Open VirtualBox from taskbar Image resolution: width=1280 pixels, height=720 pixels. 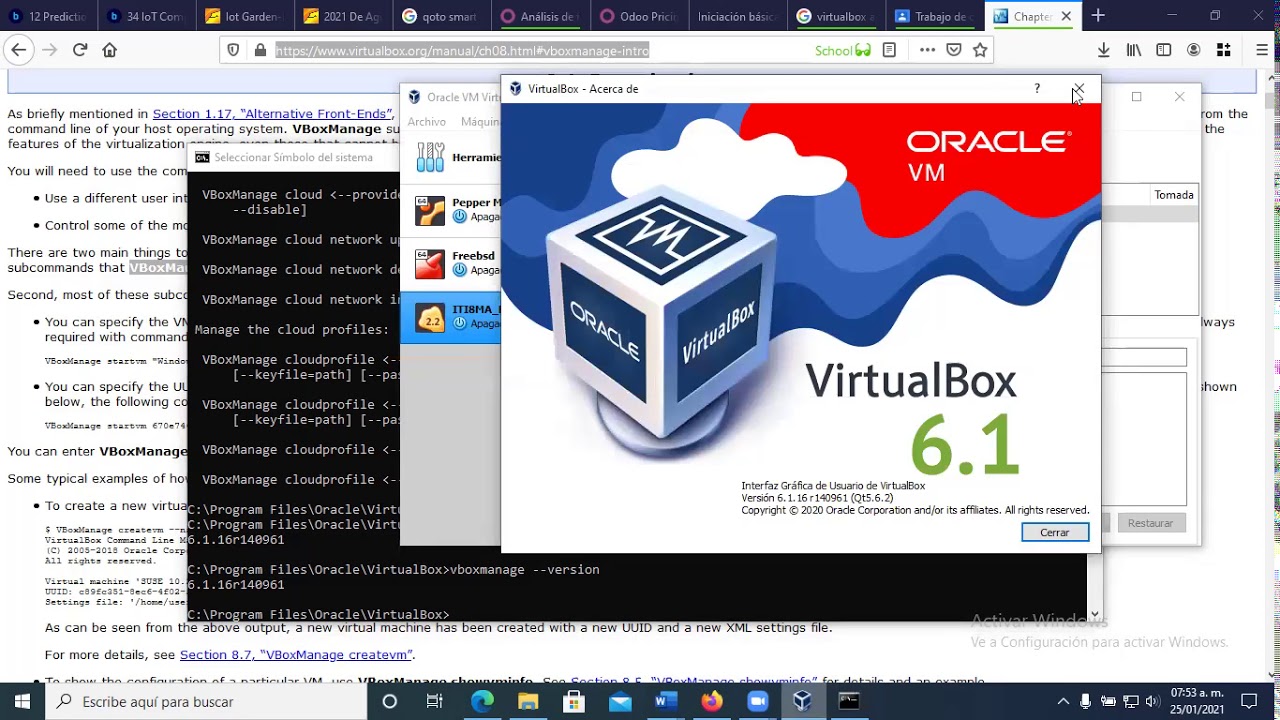pyautogui.click(x=803, y=701)
